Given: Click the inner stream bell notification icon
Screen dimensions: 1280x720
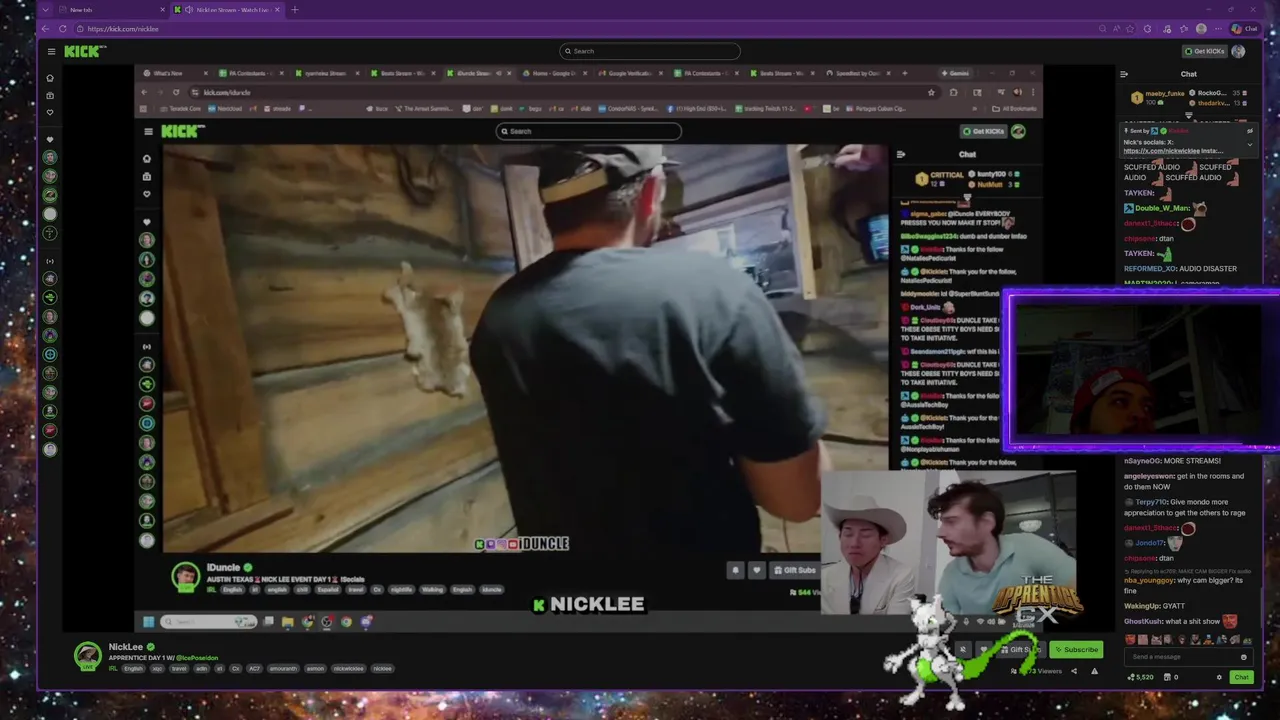Looking at the screenshot, I should click(736, 570).
